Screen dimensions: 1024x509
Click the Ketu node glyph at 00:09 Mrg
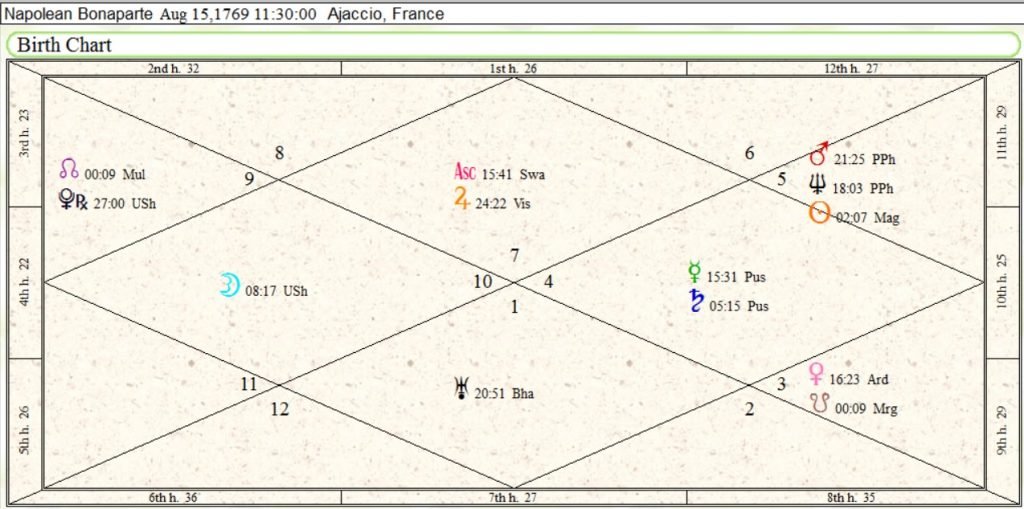(819, 403)
